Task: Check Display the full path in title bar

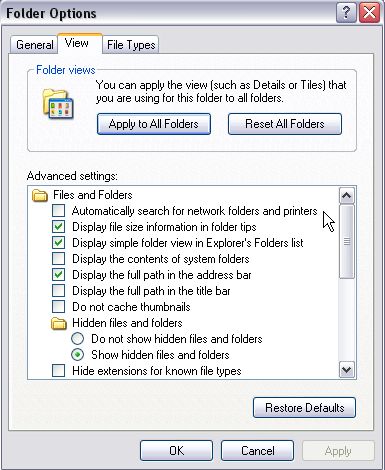Action: coord(59,291)
